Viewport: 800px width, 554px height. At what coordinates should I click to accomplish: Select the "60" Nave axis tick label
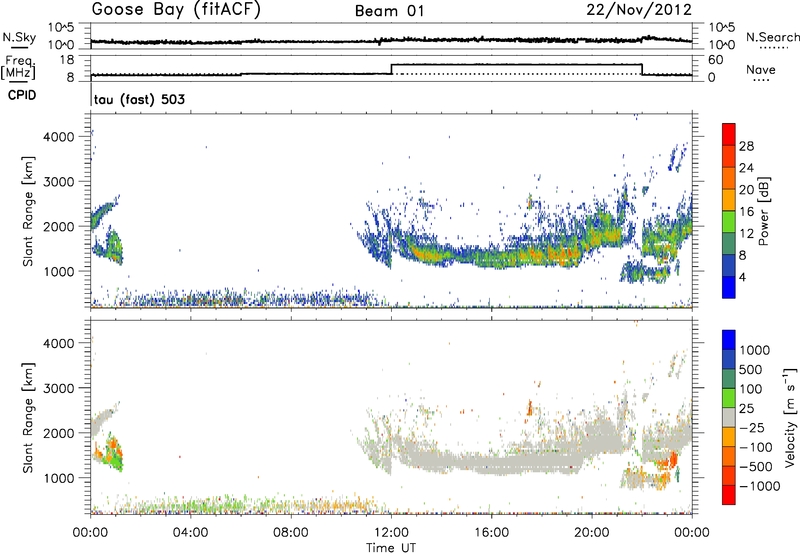pos(716,60)
